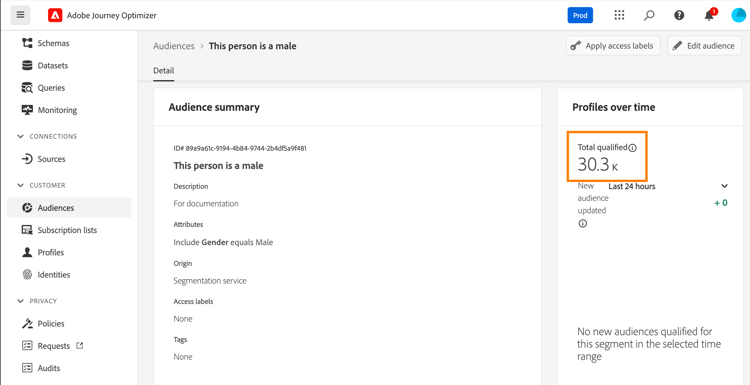750x385 pixels.
Task: Click the Total qualified info icon
Action: pos(632,148)
